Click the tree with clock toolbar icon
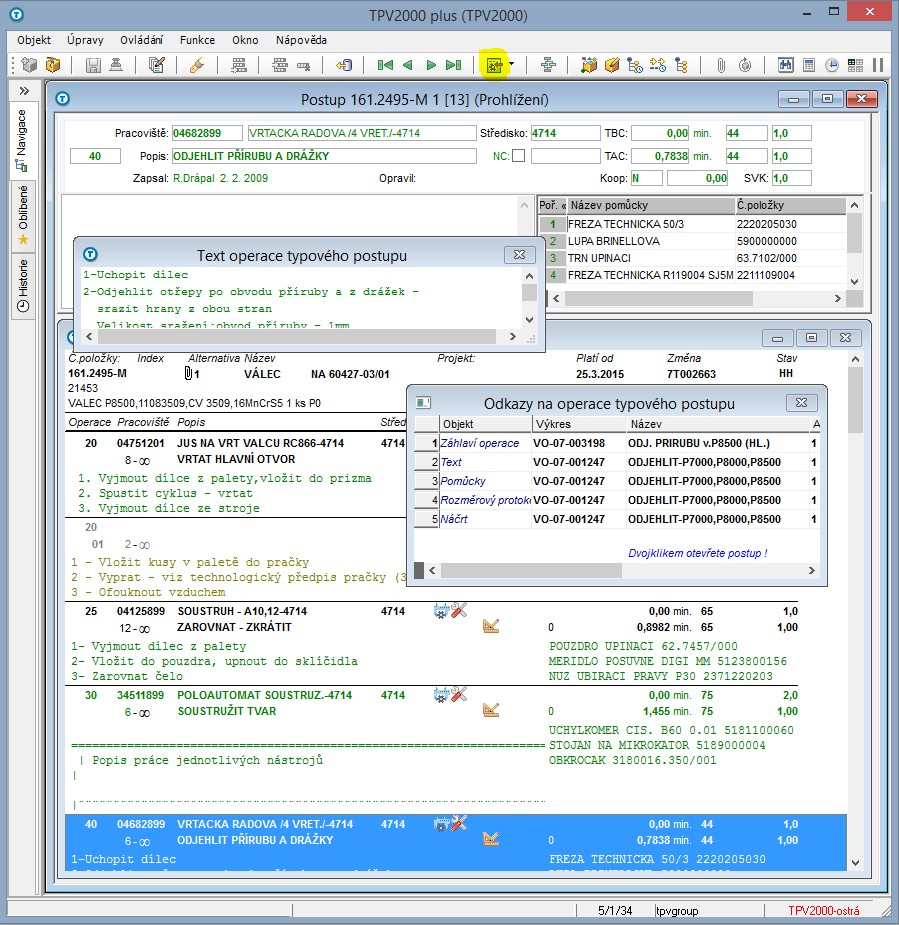Image resolution: width=899 pixels, height=925 pixels. (x=635, y=65)
